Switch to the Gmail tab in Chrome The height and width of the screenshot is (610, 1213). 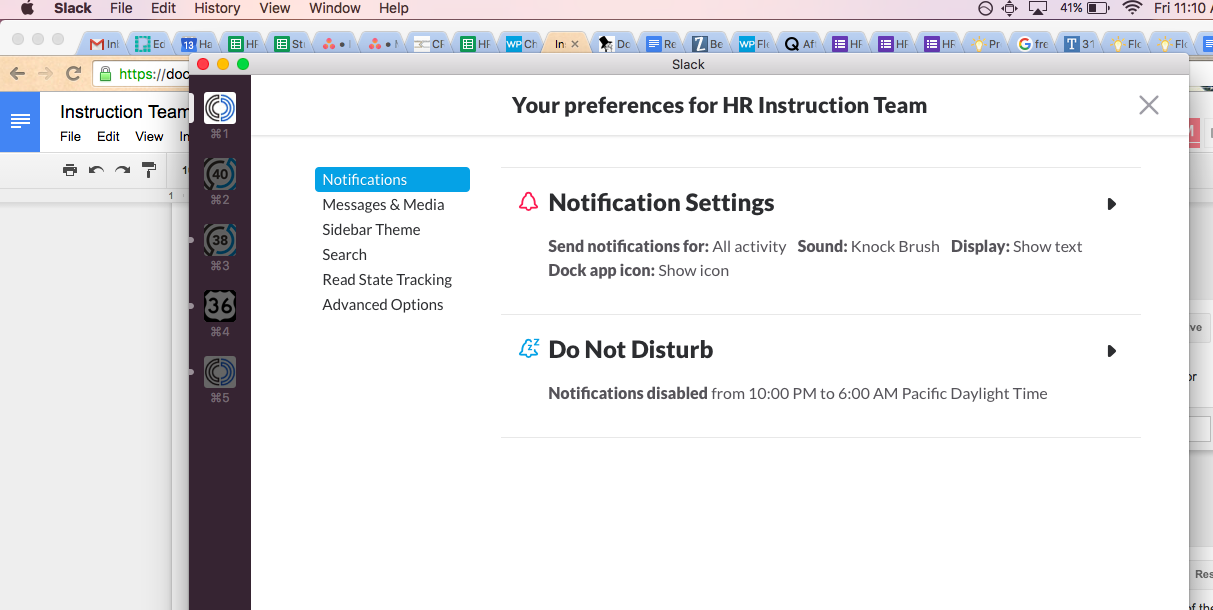[x=104, y=44]
